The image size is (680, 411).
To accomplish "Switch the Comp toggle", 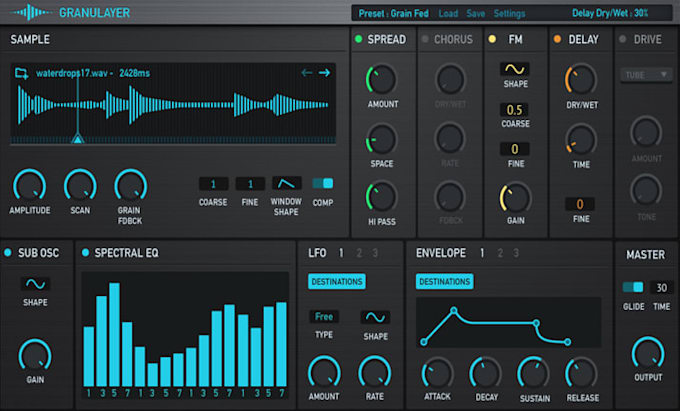I will (323, 183).
